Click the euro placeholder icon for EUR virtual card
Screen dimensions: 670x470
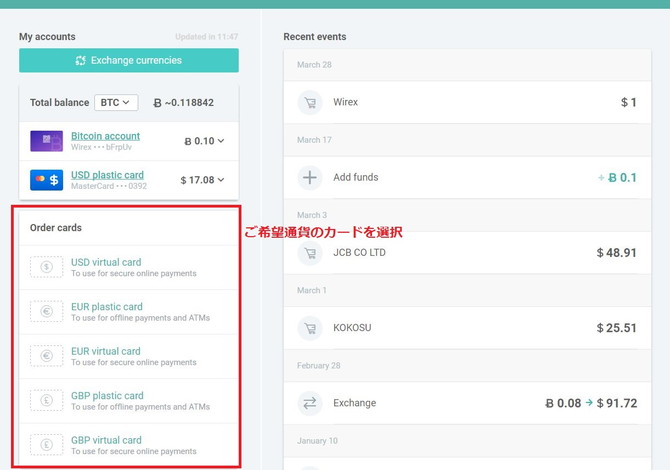point(47,356)
